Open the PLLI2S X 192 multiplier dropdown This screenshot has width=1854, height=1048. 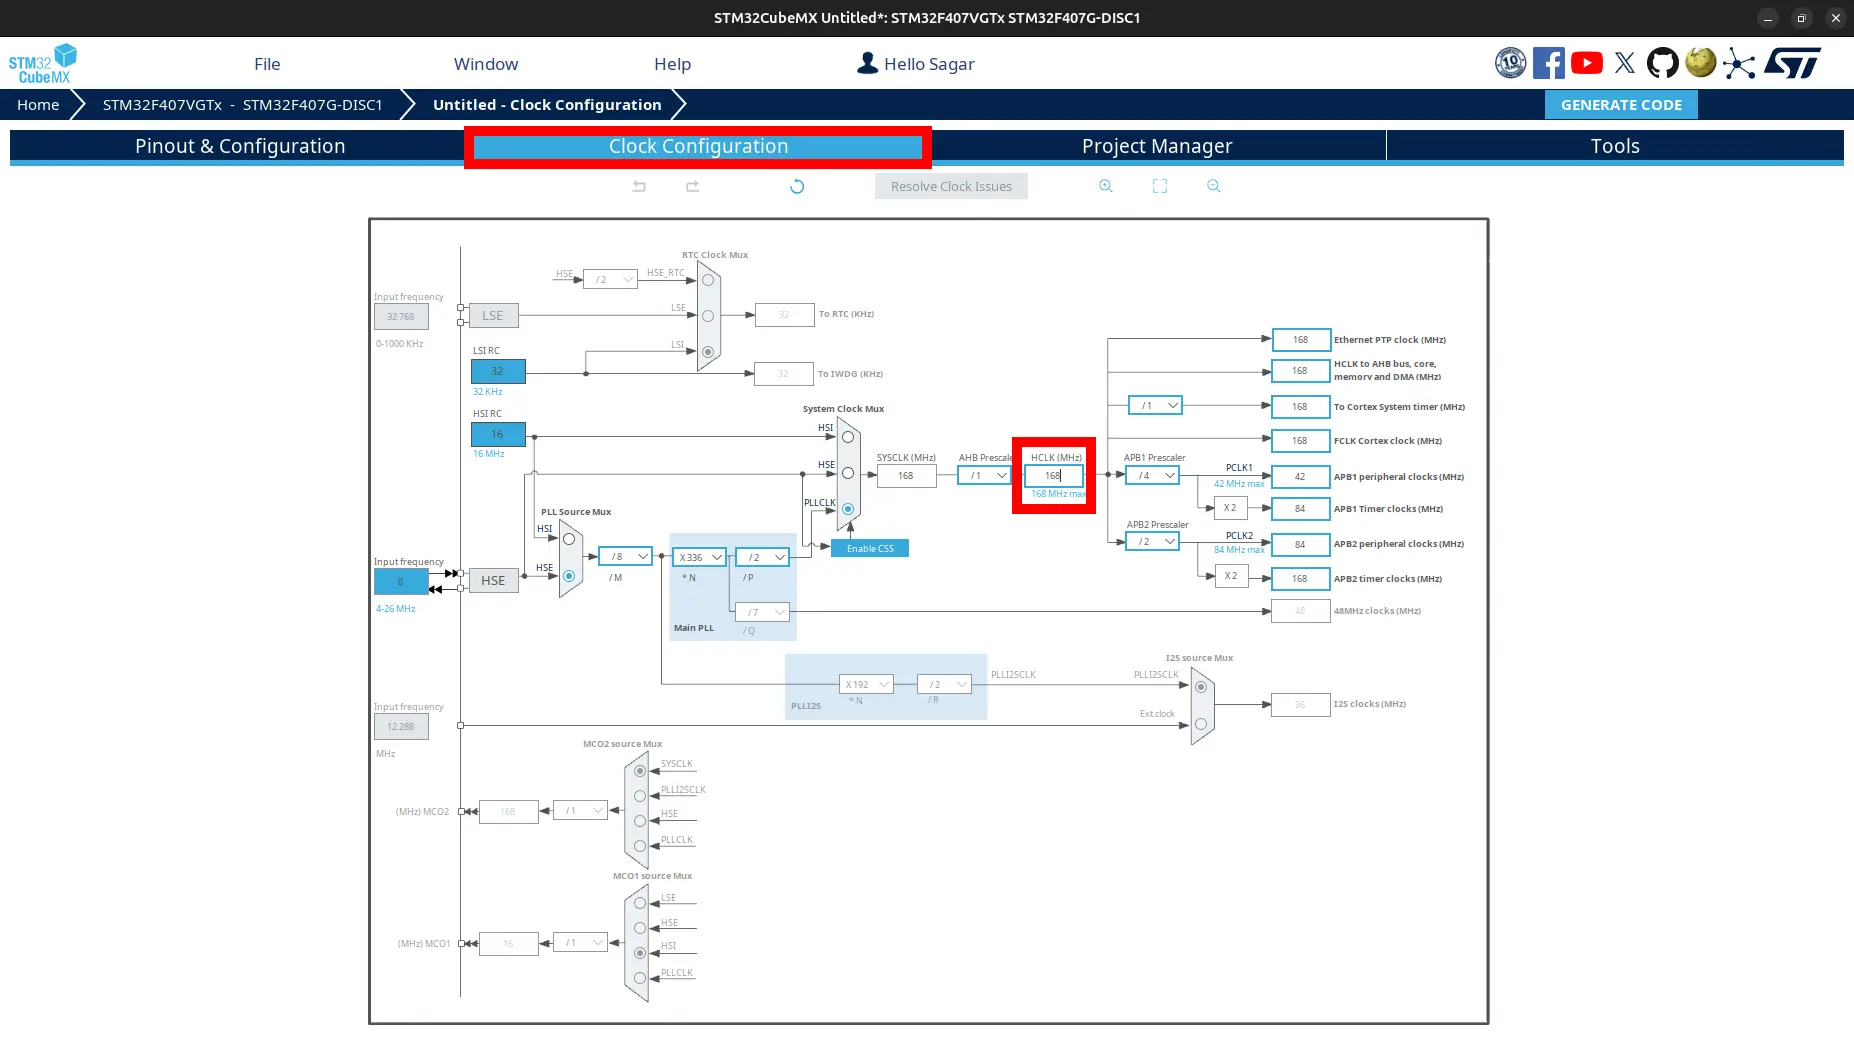pos(866,684)
